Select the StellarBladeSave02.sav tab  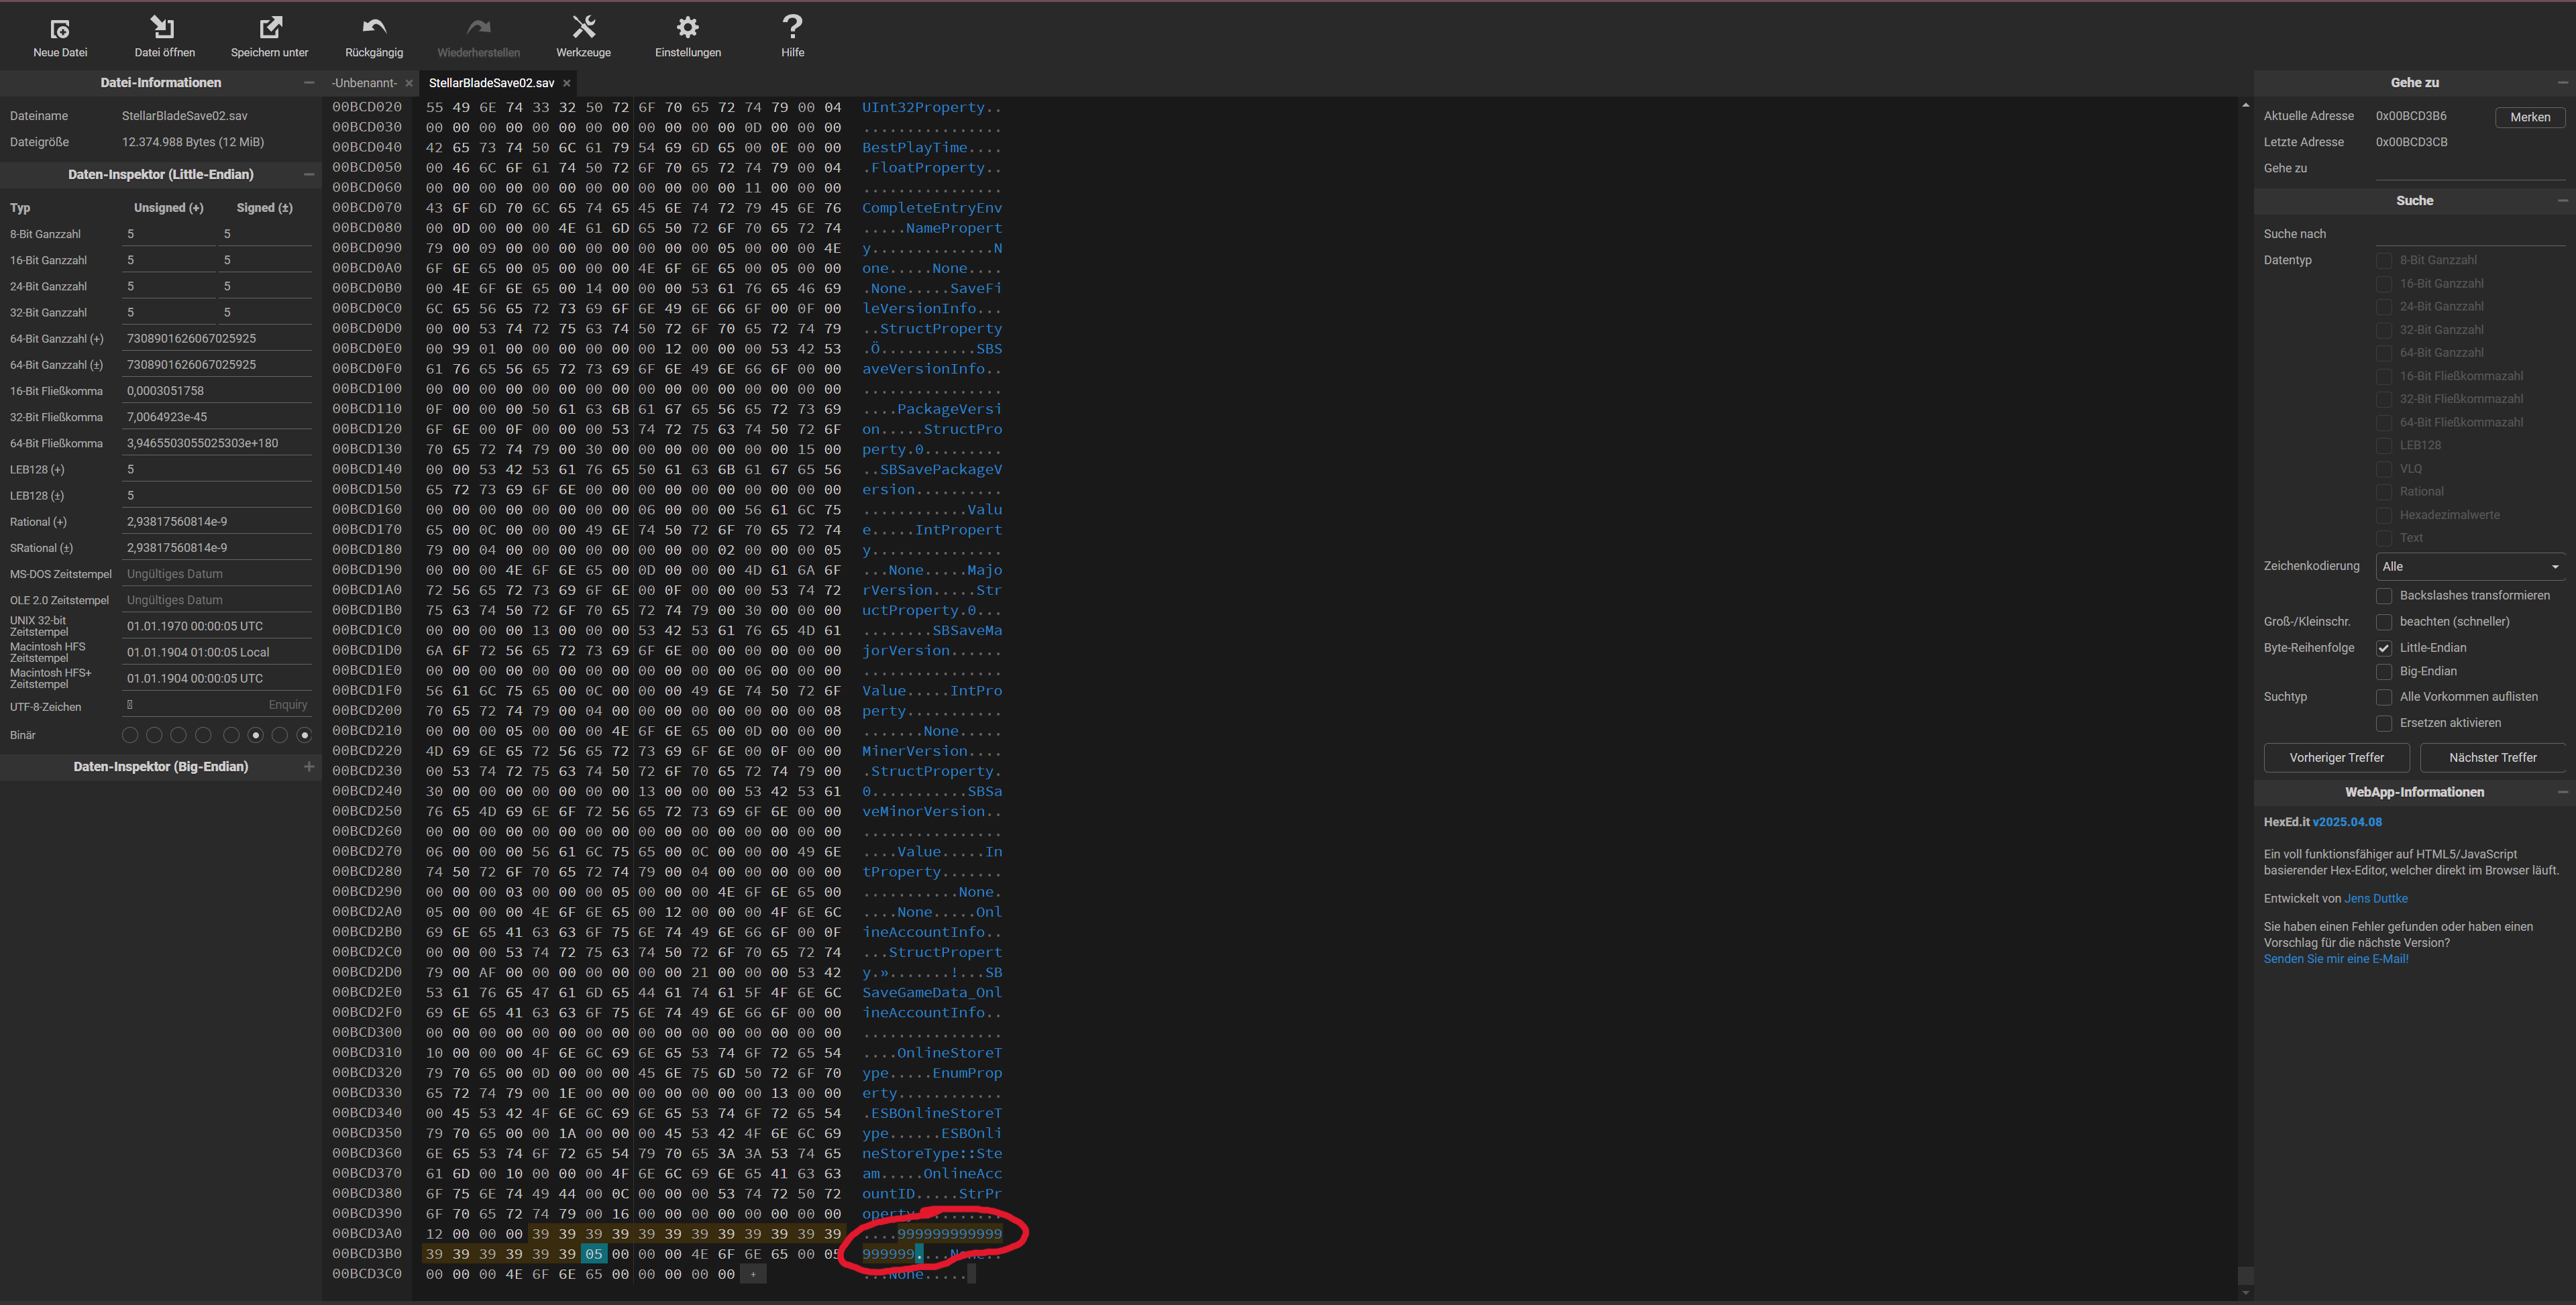pos(491,83)
